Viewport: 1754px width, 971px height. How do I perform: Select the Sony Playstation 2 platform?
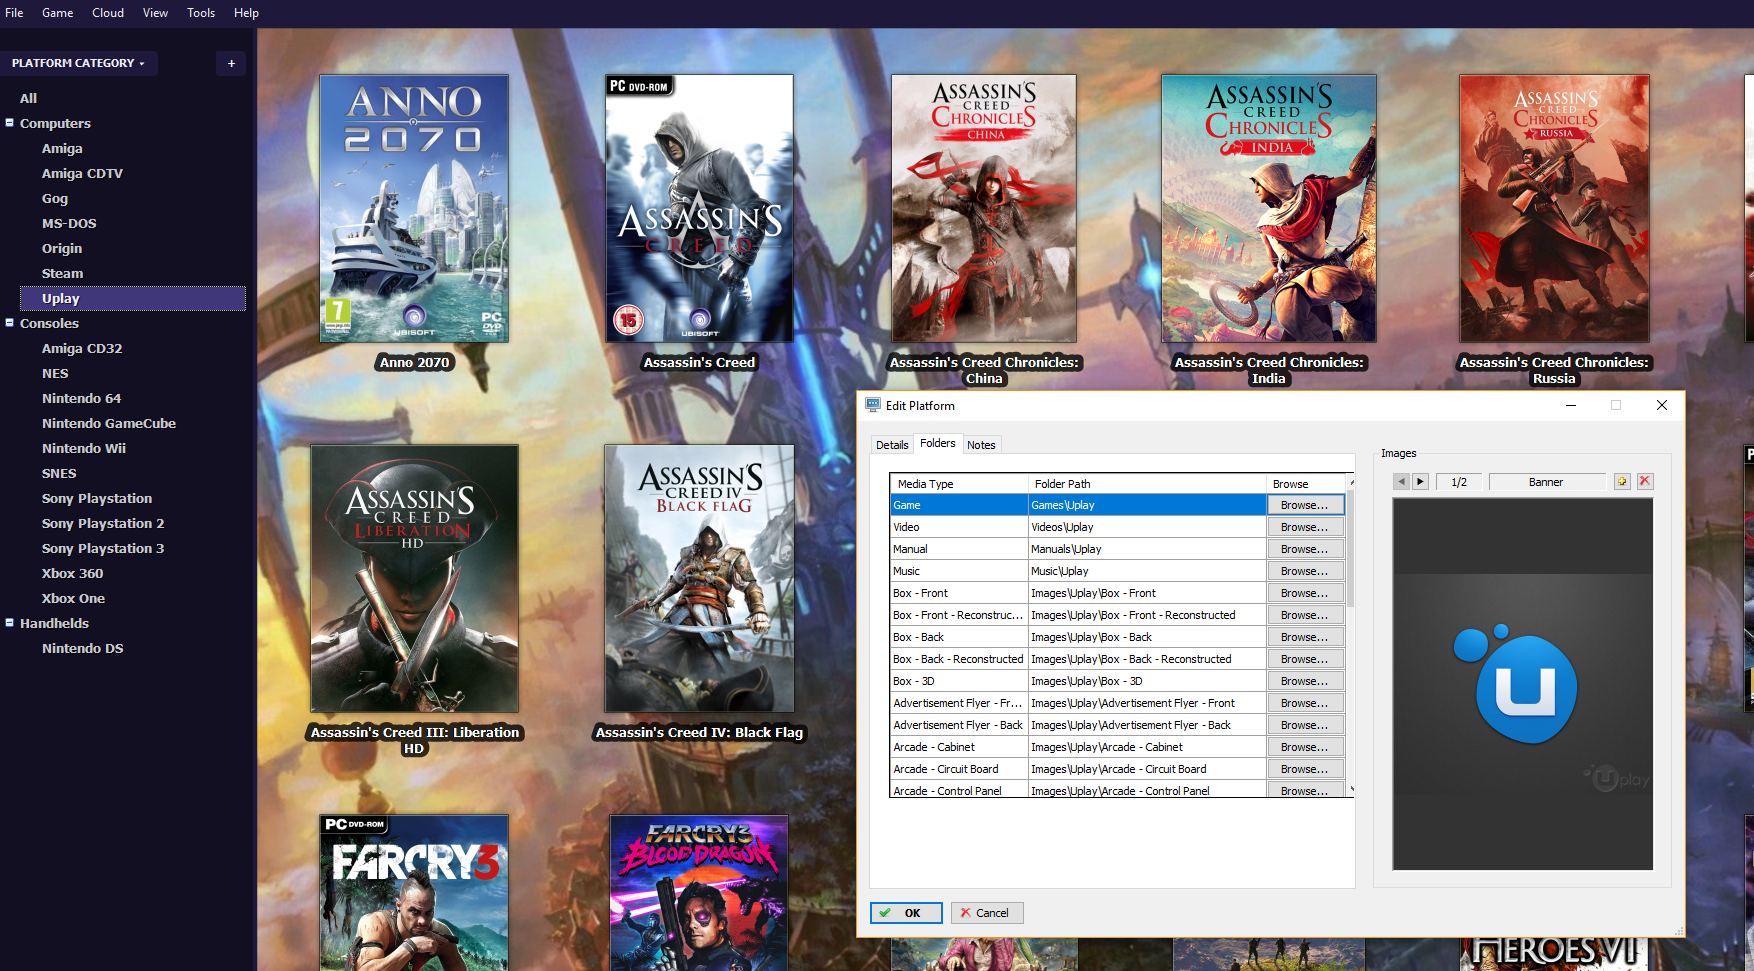click(103, 523)
